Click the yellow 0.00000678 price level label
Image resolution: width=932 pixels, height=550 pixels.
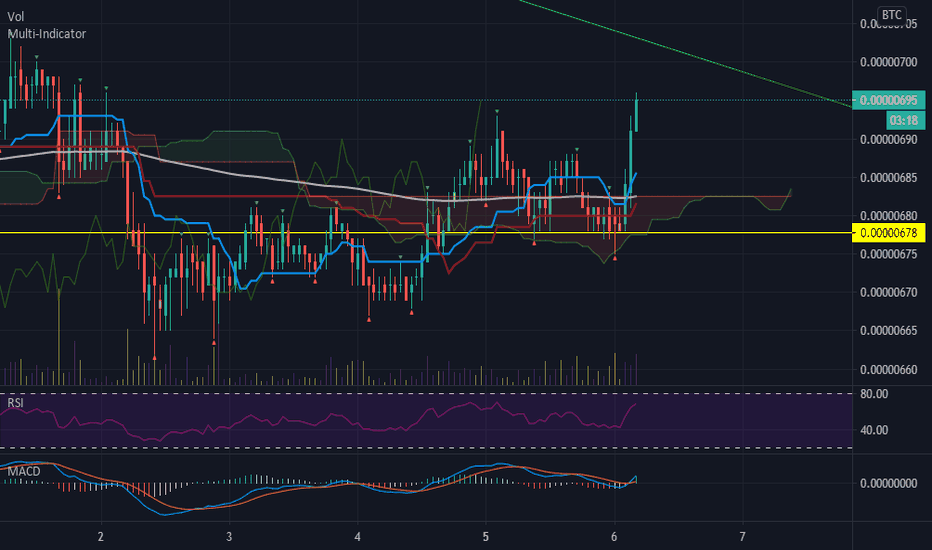tap(889, 232)
